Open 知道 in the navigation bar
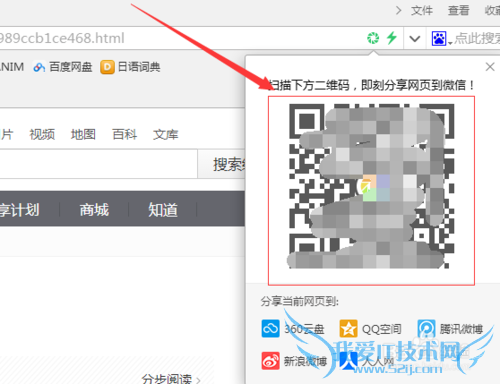 (x=163, y=210)
